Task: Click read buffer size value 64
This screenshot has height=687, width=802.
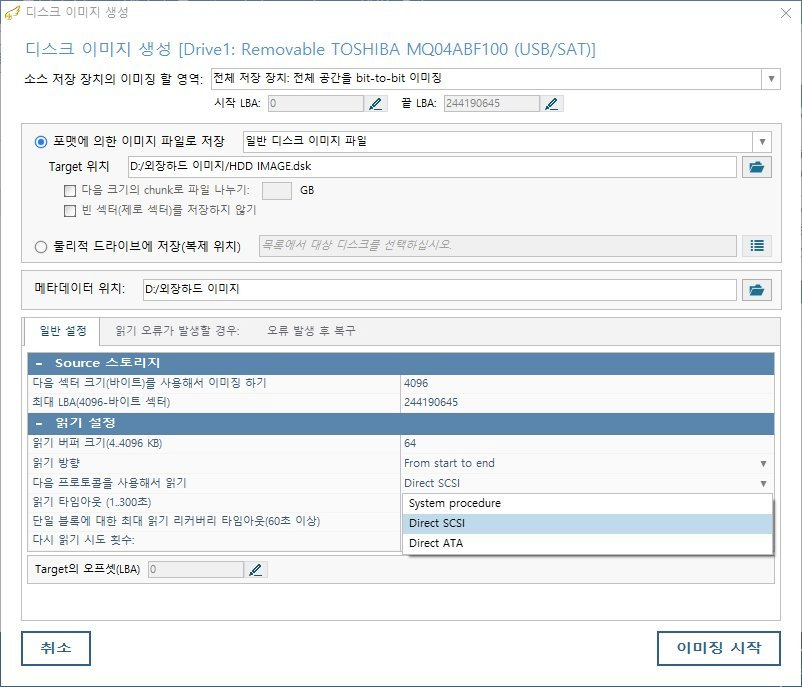Action: coord(410,444)
